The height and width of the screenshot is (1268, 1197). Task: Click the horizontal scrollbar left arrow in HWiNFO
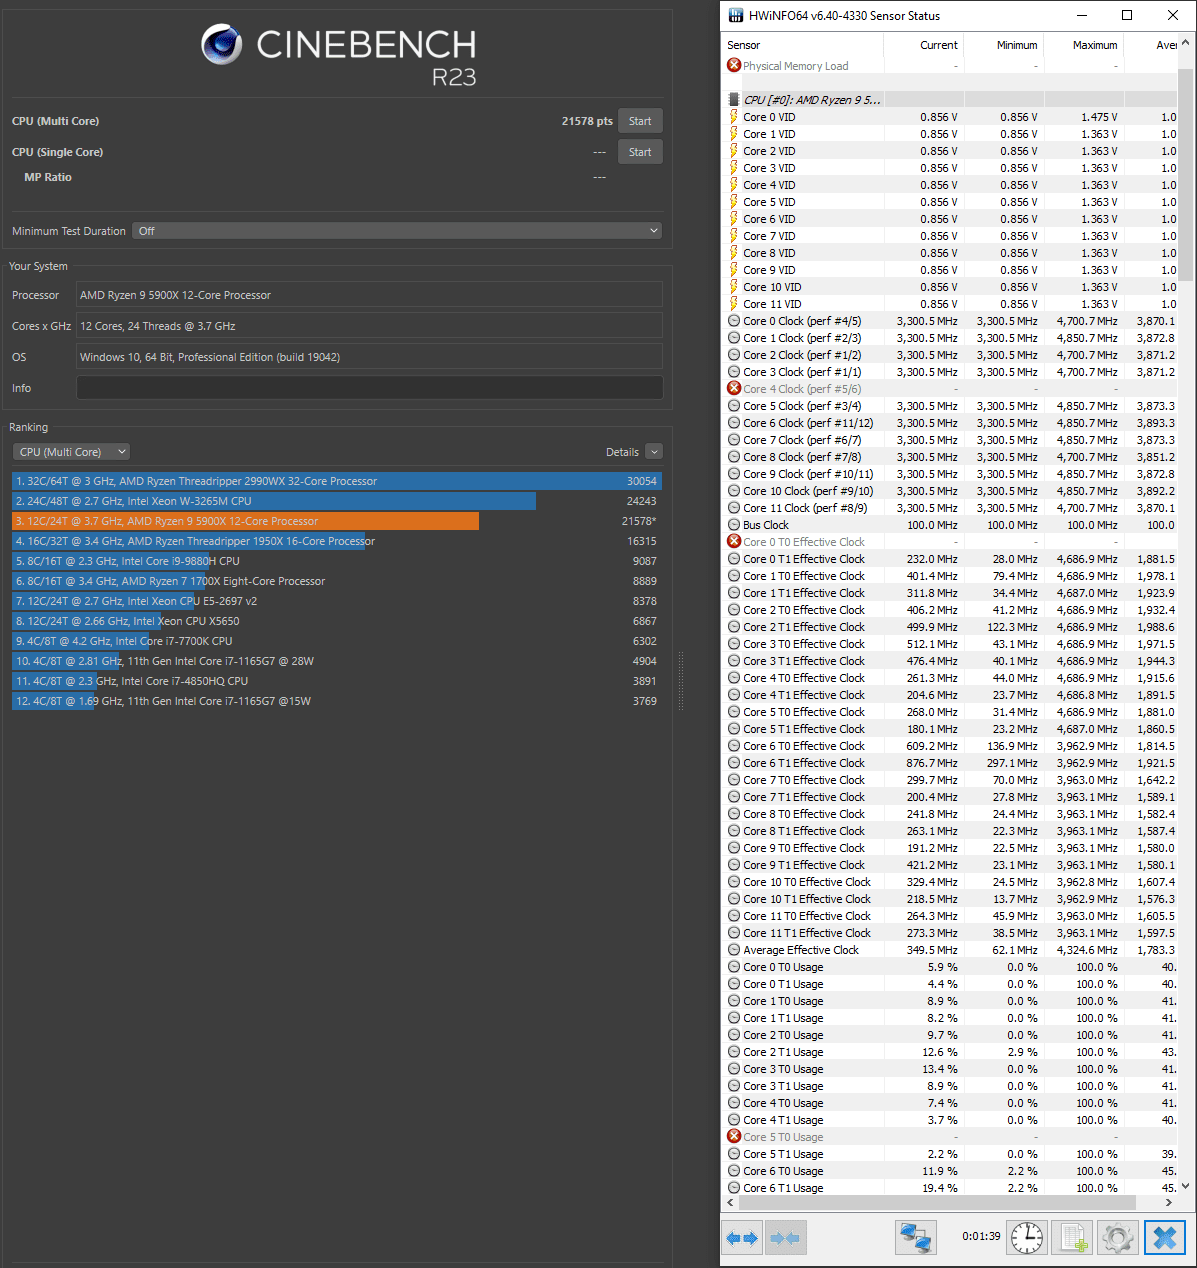click(x=731, y=1203)
